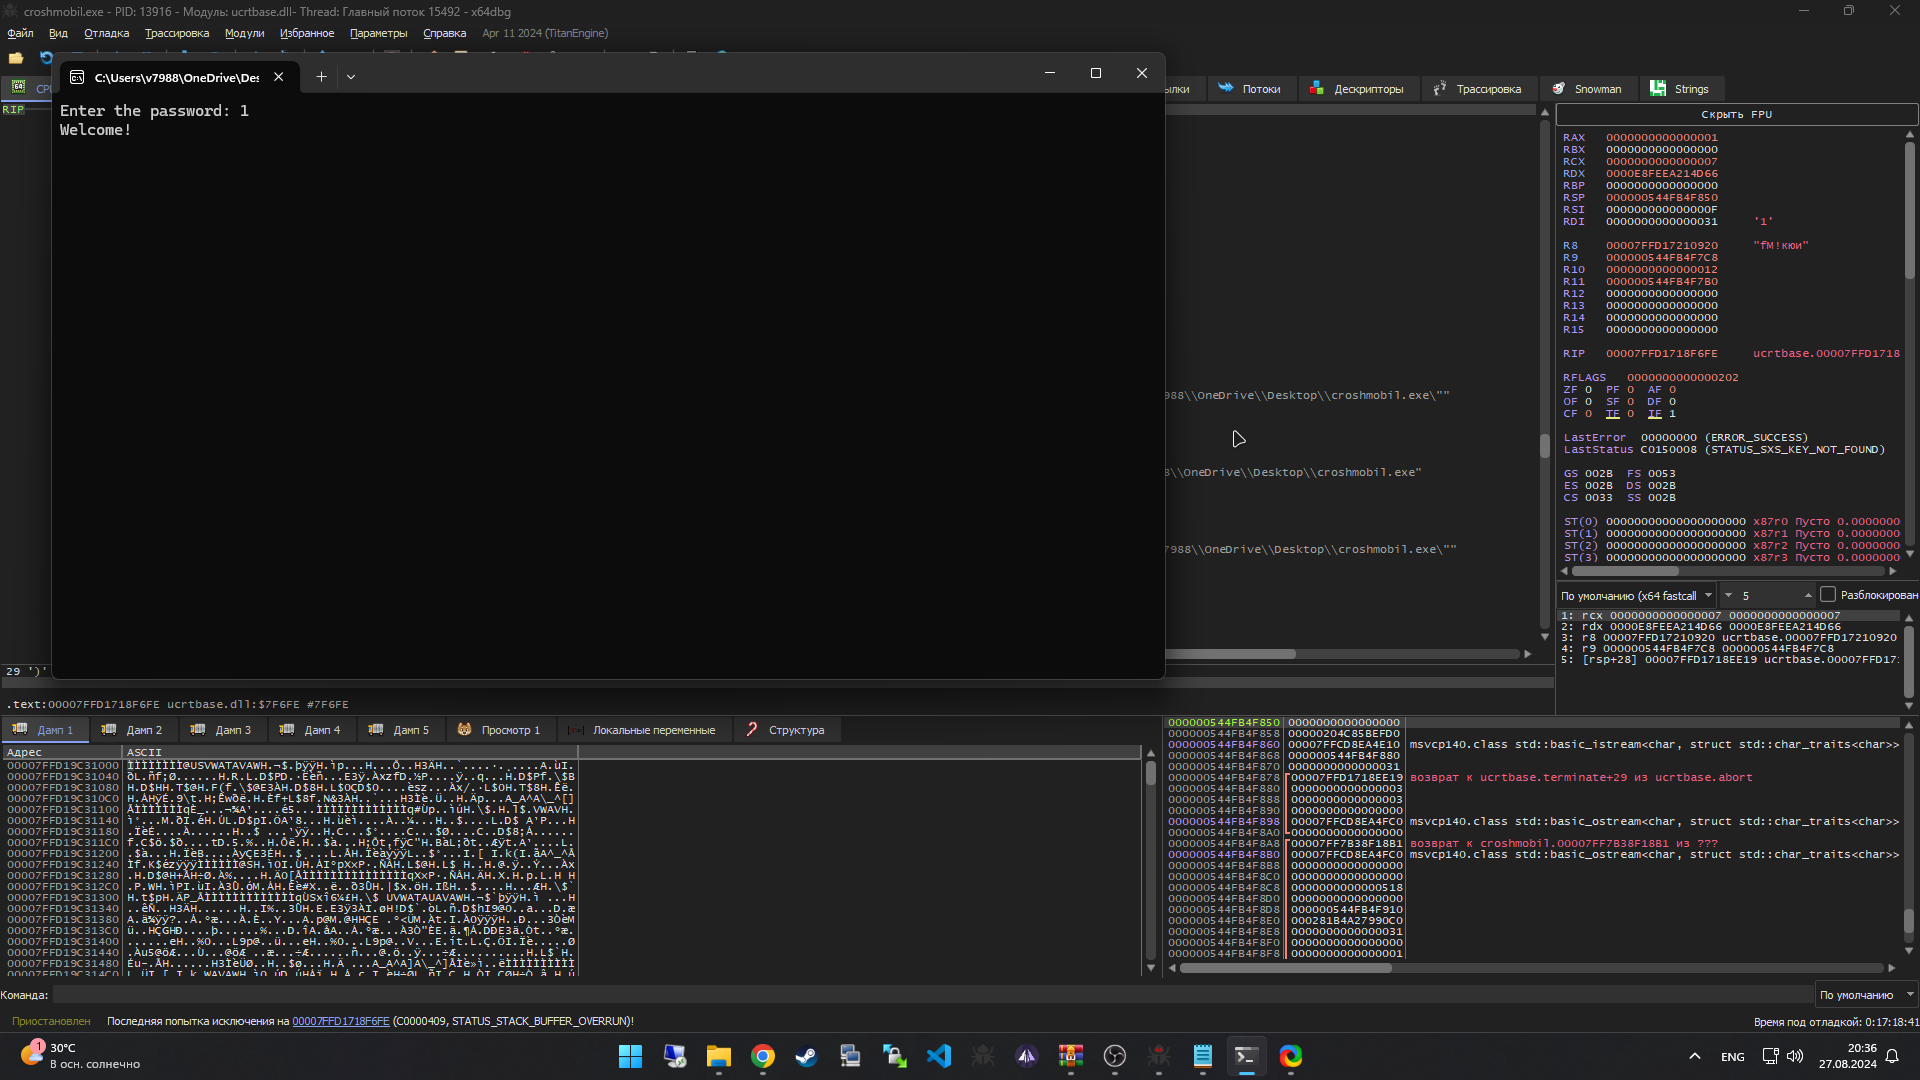The width and height of the screenshot is (1920, 1080).
Task: Open the Вид menu
Action: click(x=58, y=33)
